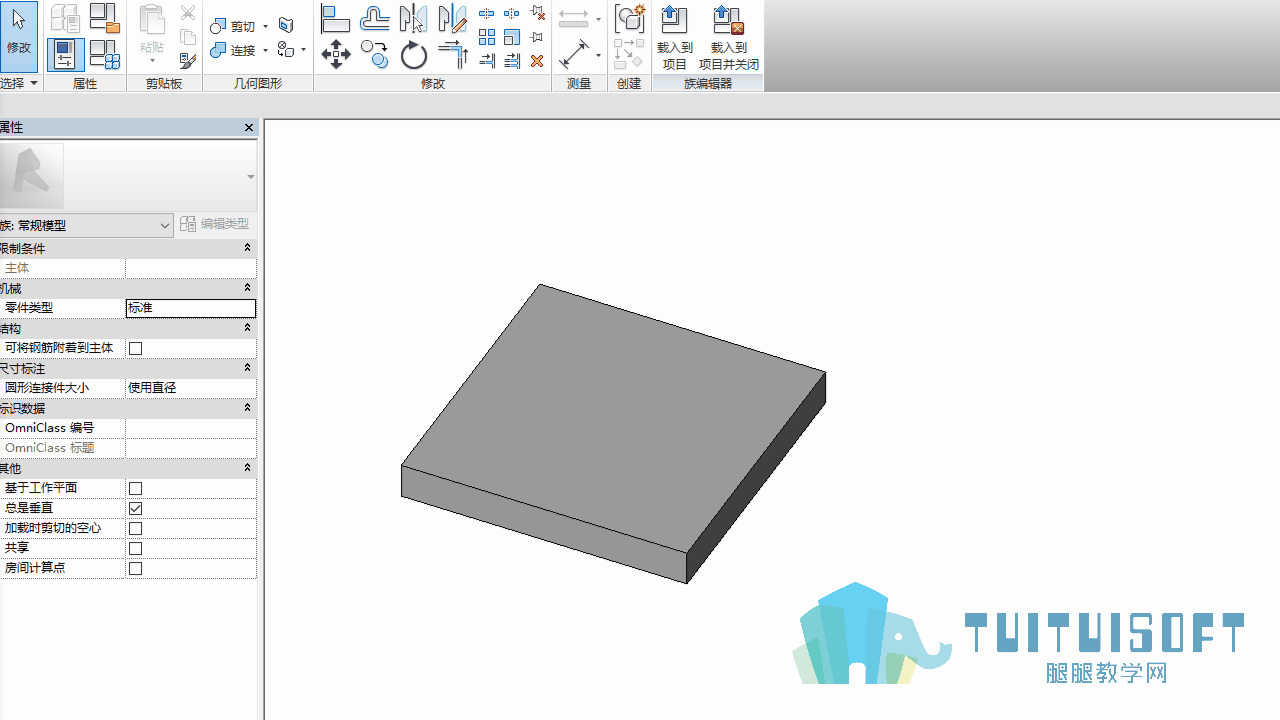
Task: Toggle the Properties palette icon
Action: (x=64, y=54)
